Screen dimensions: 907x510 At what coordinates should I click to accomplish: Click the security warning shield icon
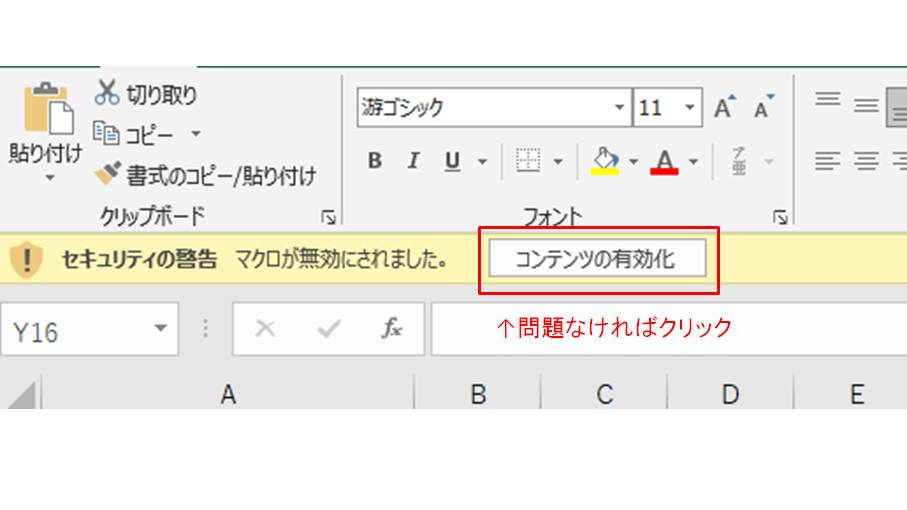coord(26,260)
